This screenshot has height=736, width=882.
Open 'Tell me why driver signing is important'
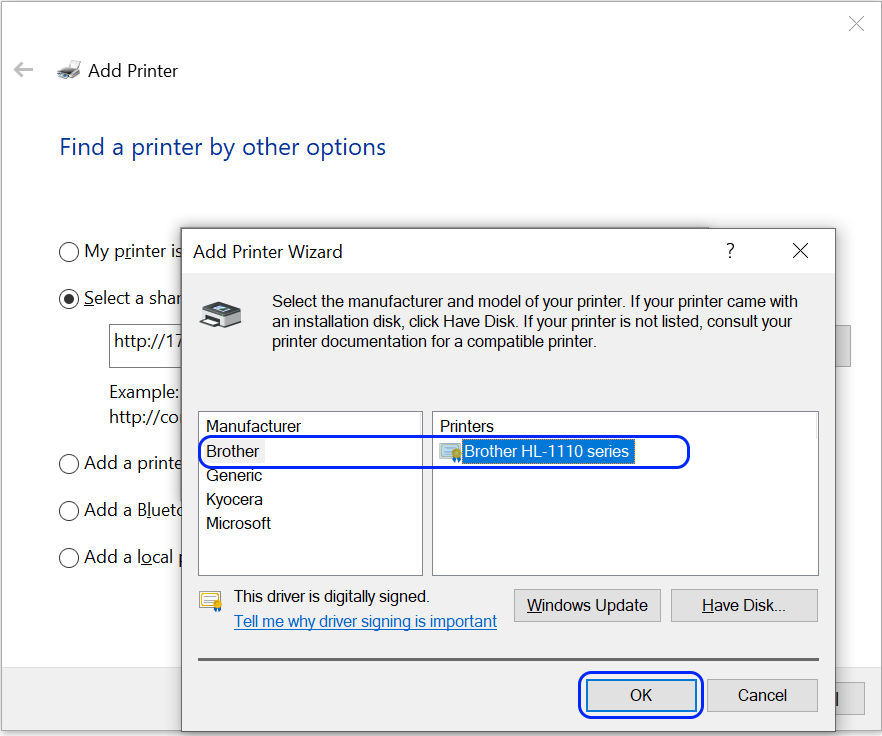coord(366,621)
